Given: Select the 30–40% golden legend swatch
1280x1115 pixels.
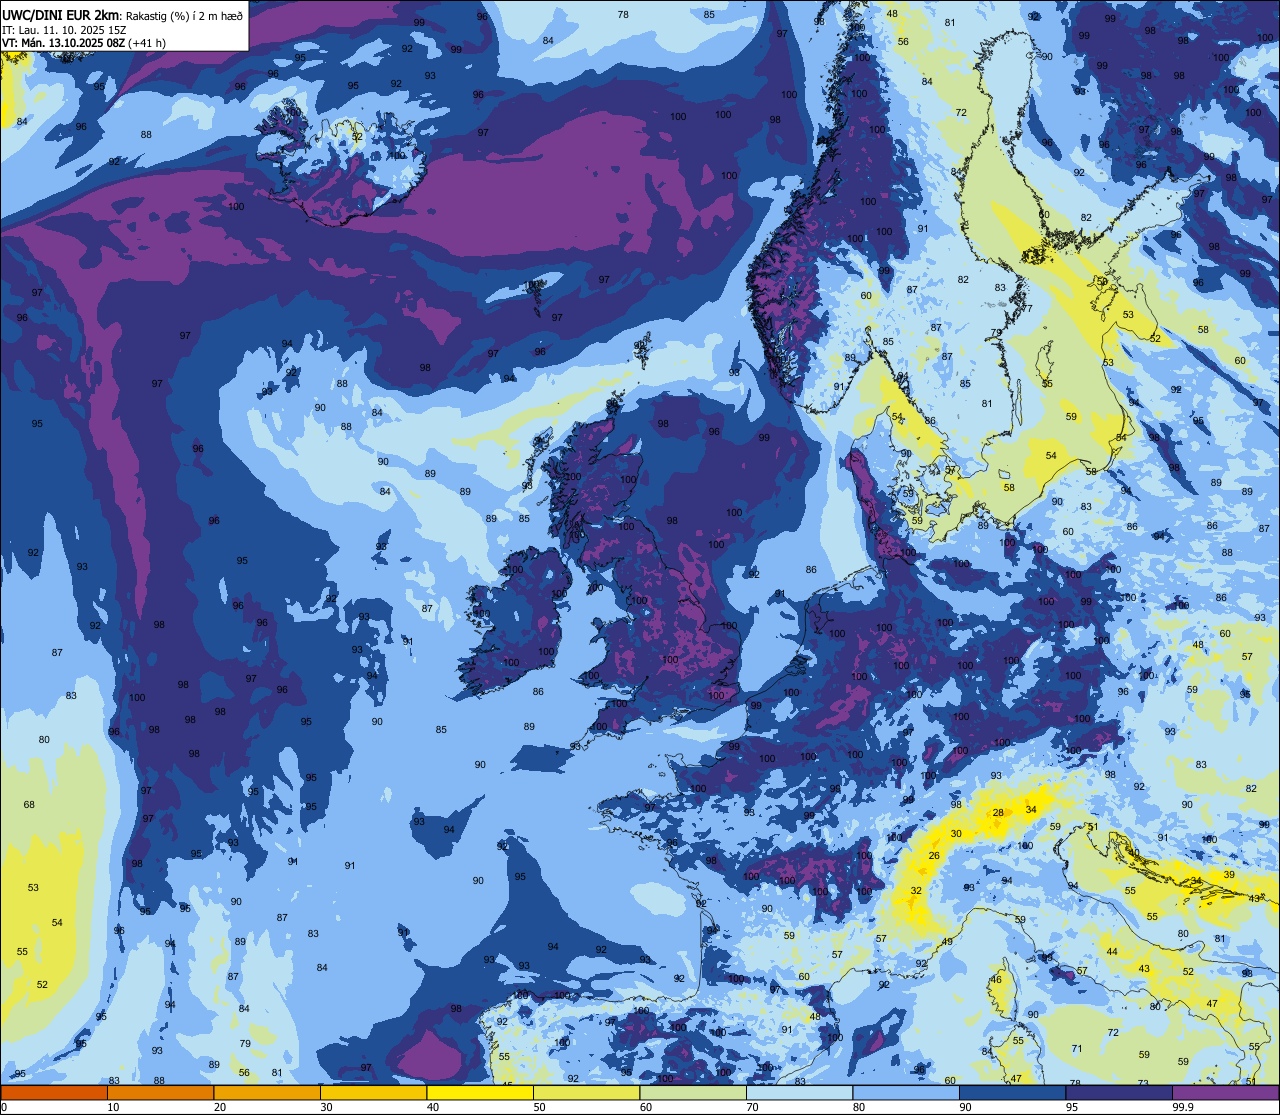Looking at the screenshot, I should pyautogui.click(x=373, y=1093).
